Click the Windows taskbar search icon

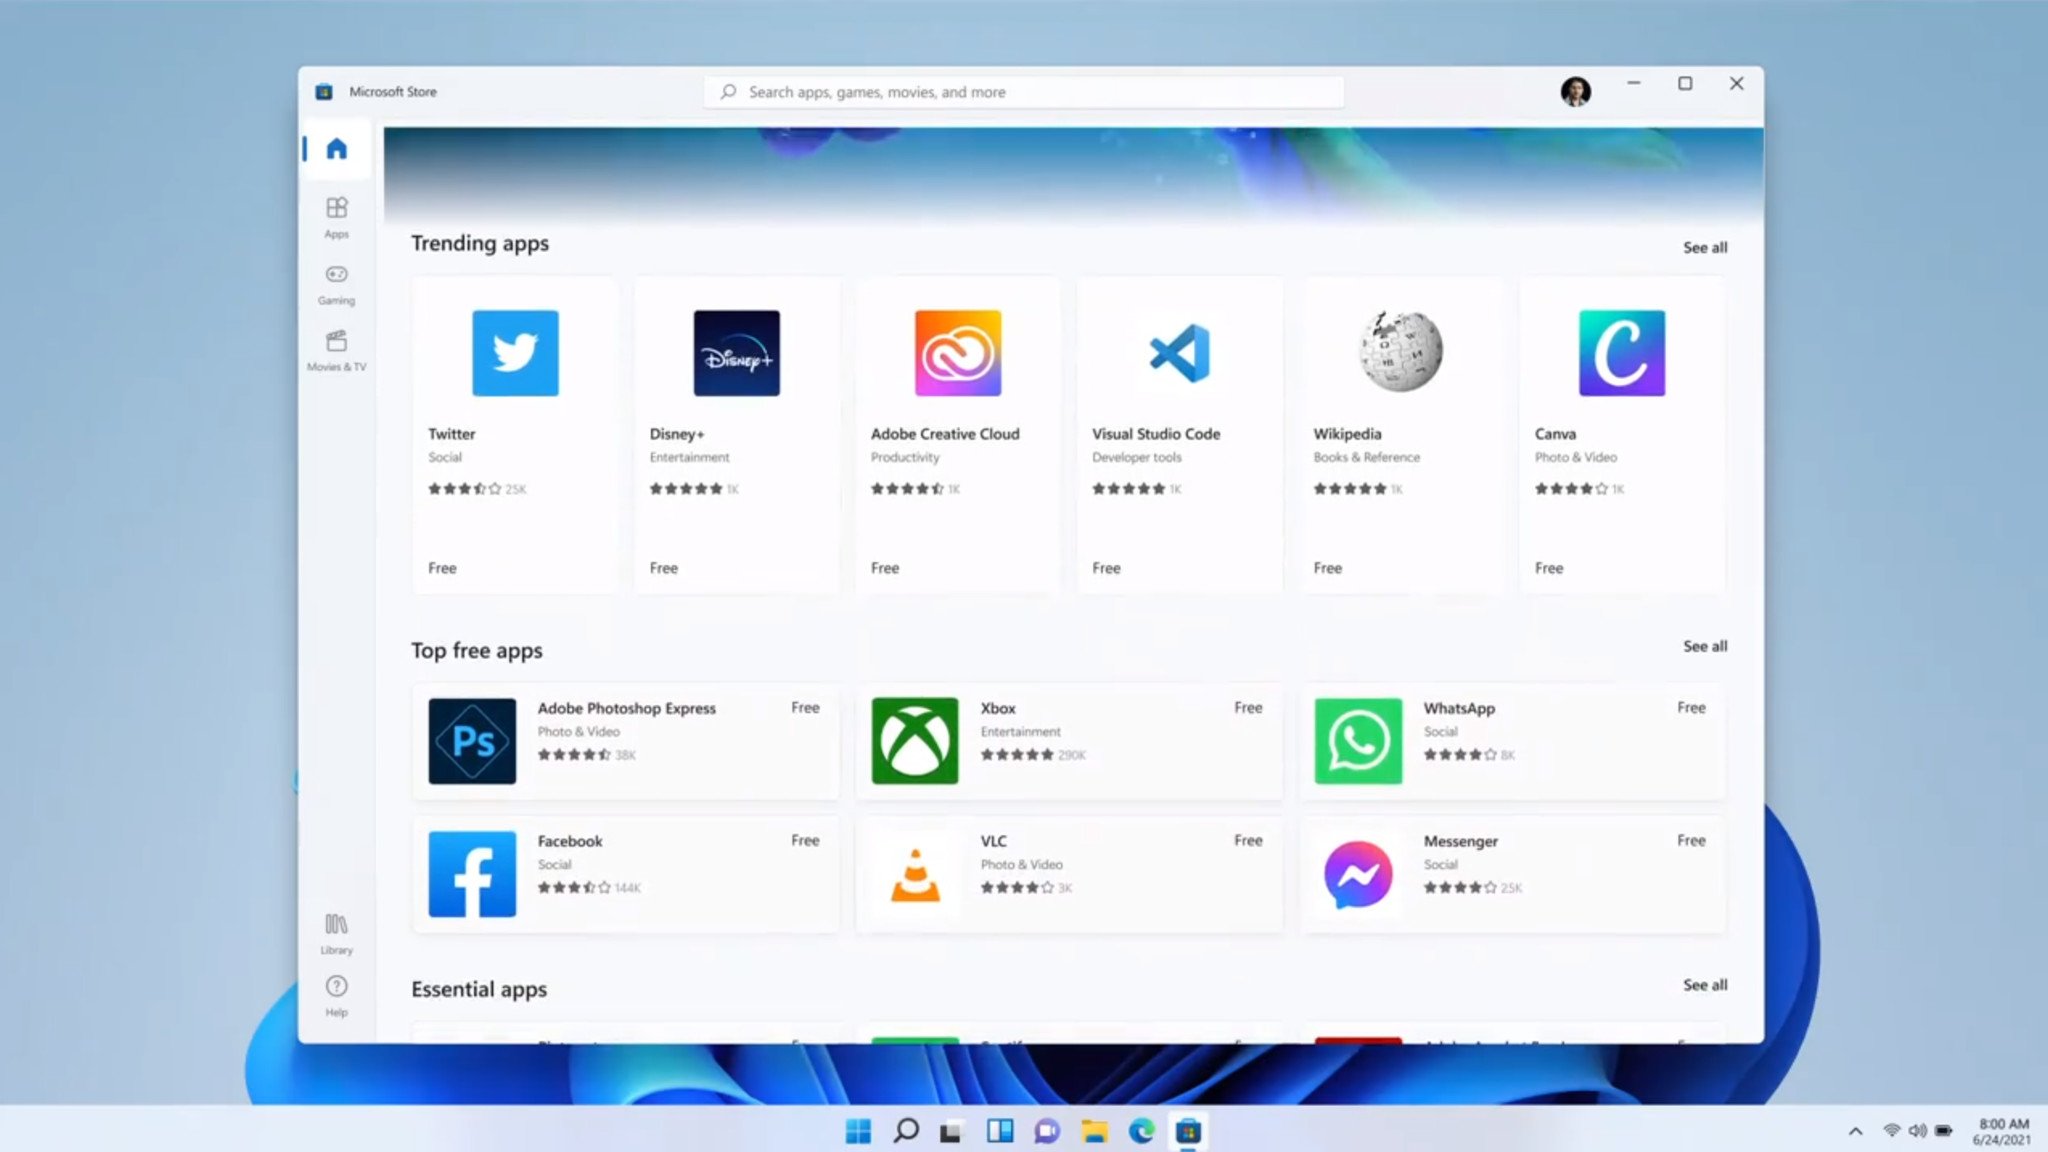906,1131
